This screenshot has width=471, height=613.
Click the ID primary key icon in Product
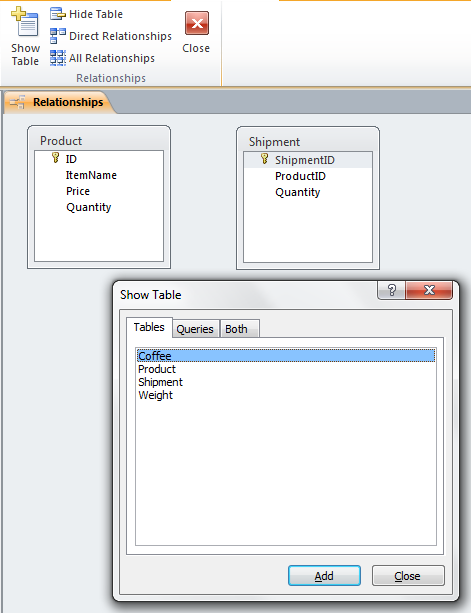point(56,158)
